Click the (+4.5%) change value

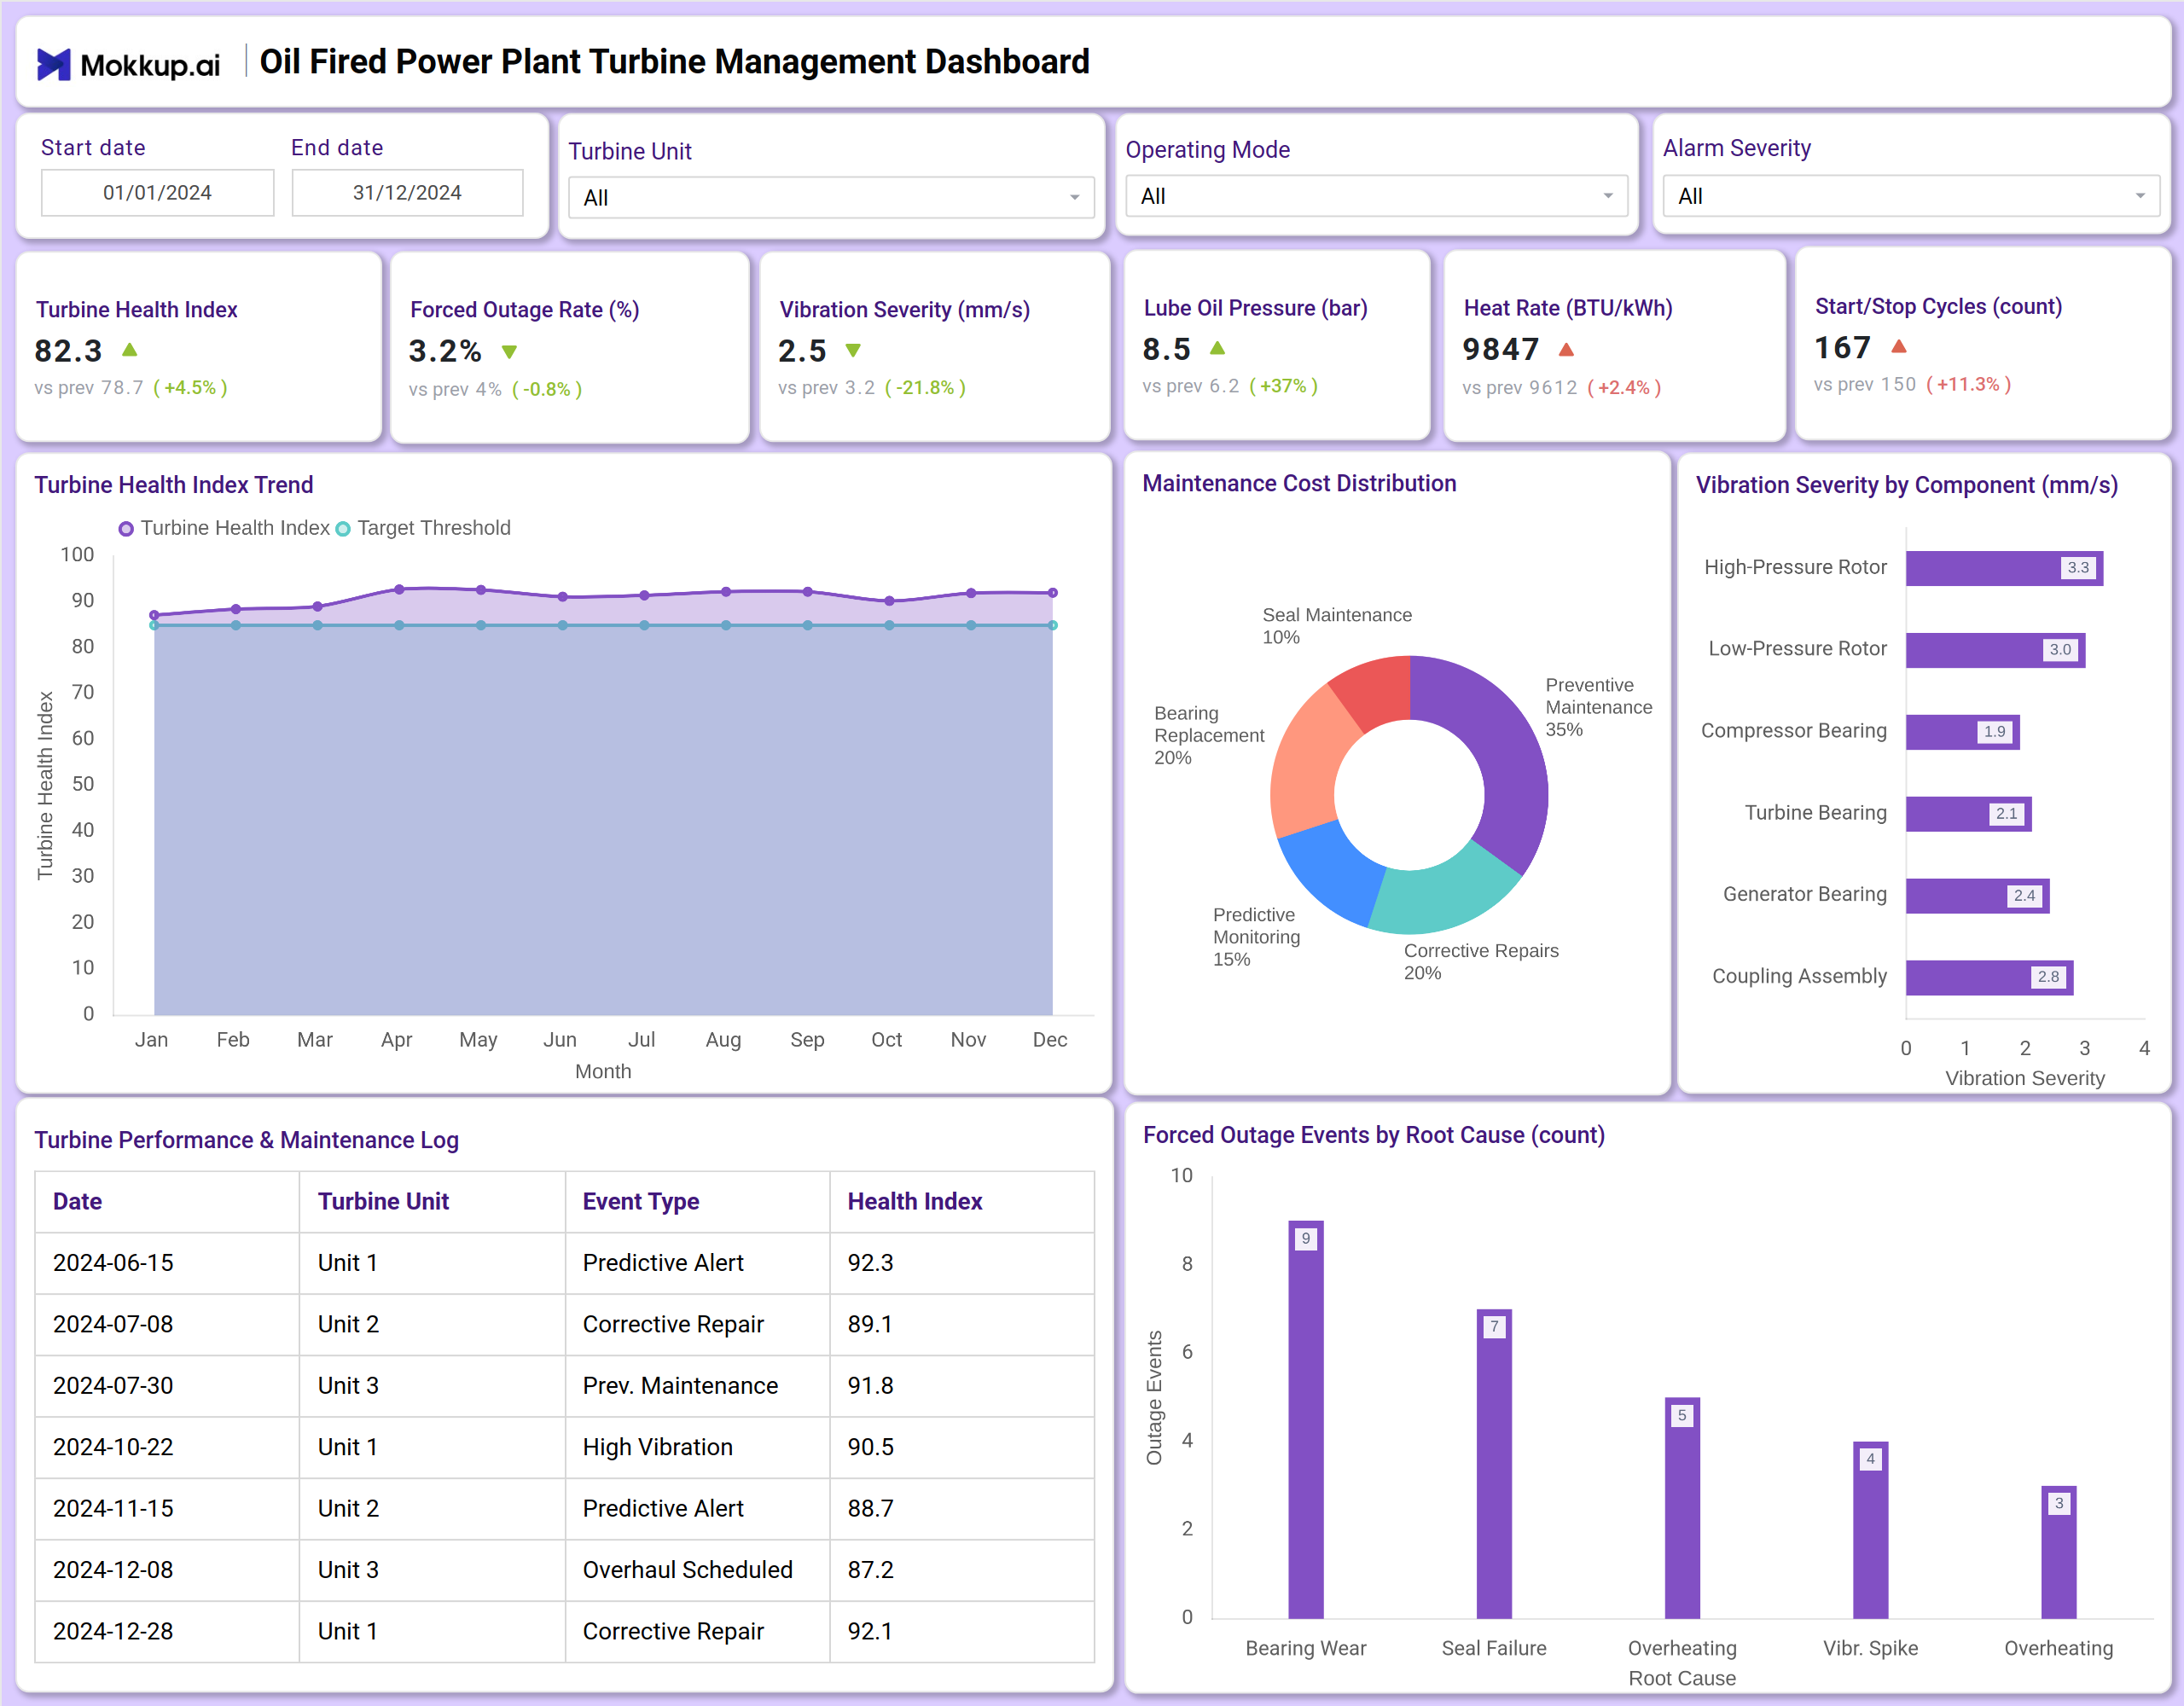point(190,388)
